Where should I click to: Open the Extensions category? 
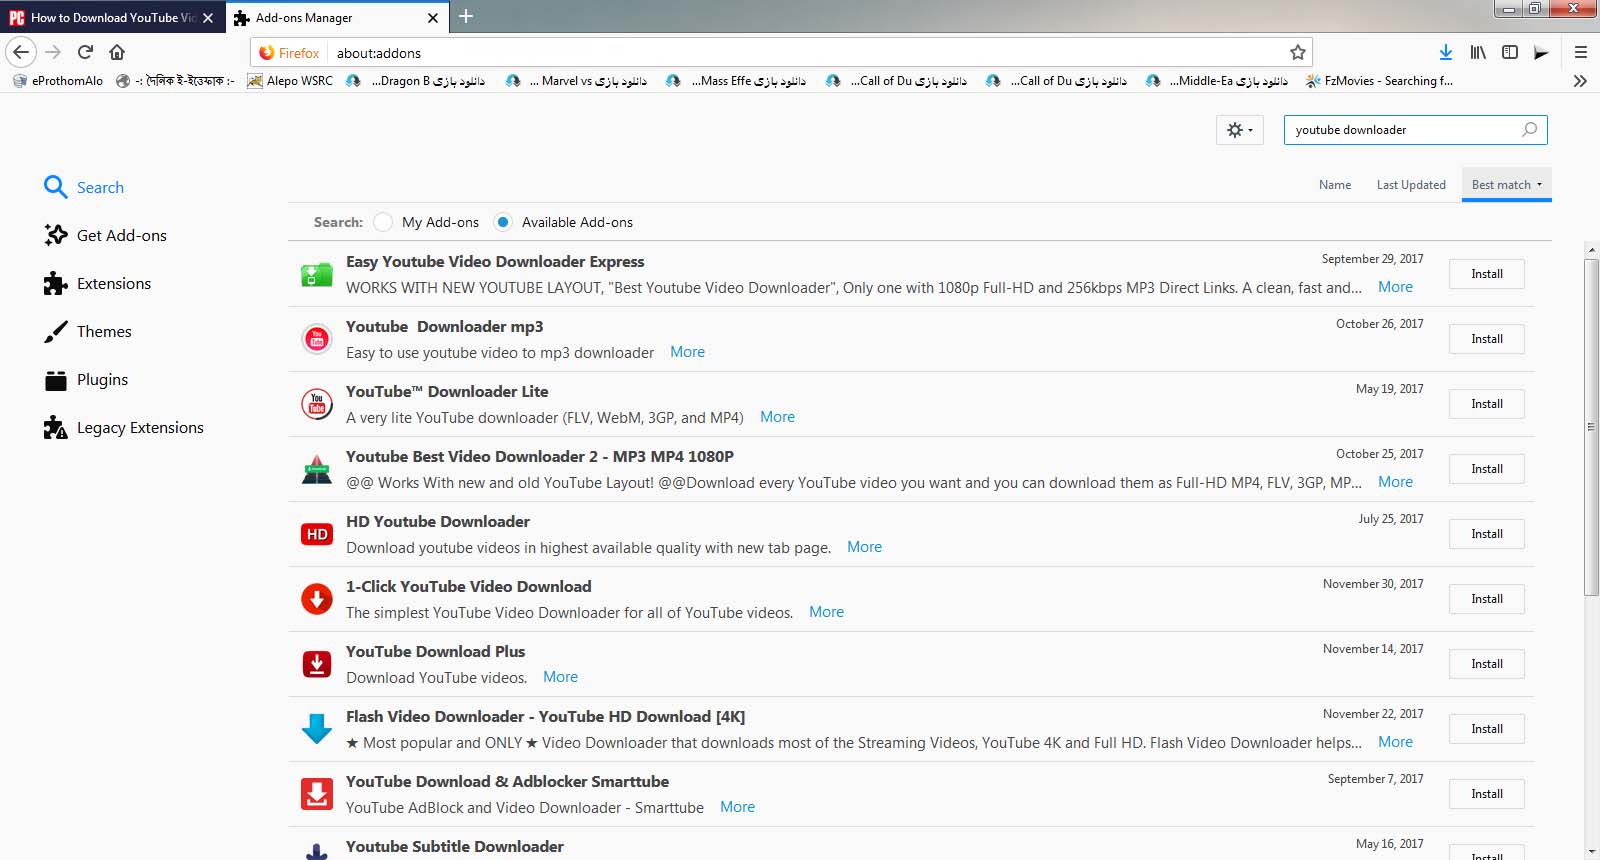pyautogui.click(x=113, y=284)
